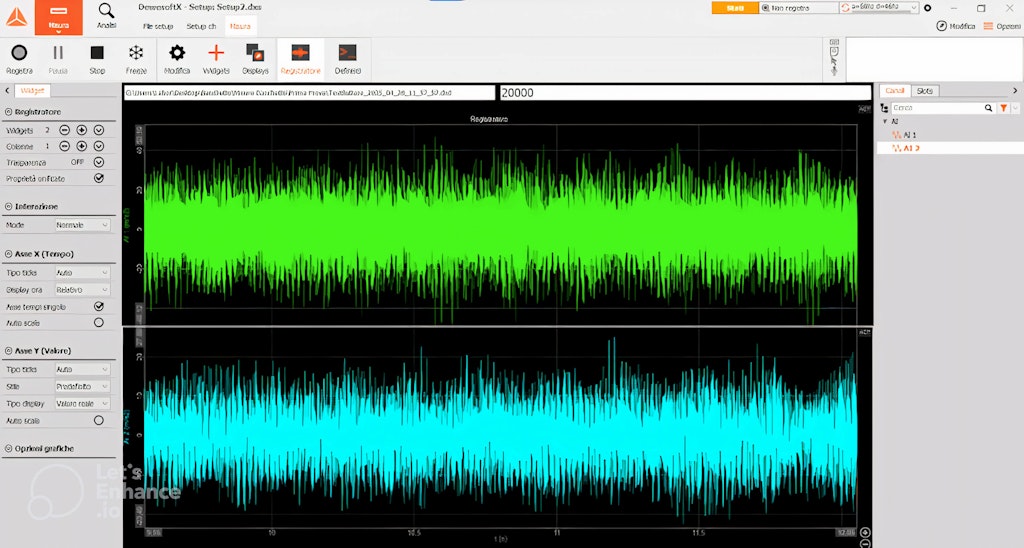Open the orange Misura mode button
The height and width of the screenshot is (548, 1024).
pos(58,17)
